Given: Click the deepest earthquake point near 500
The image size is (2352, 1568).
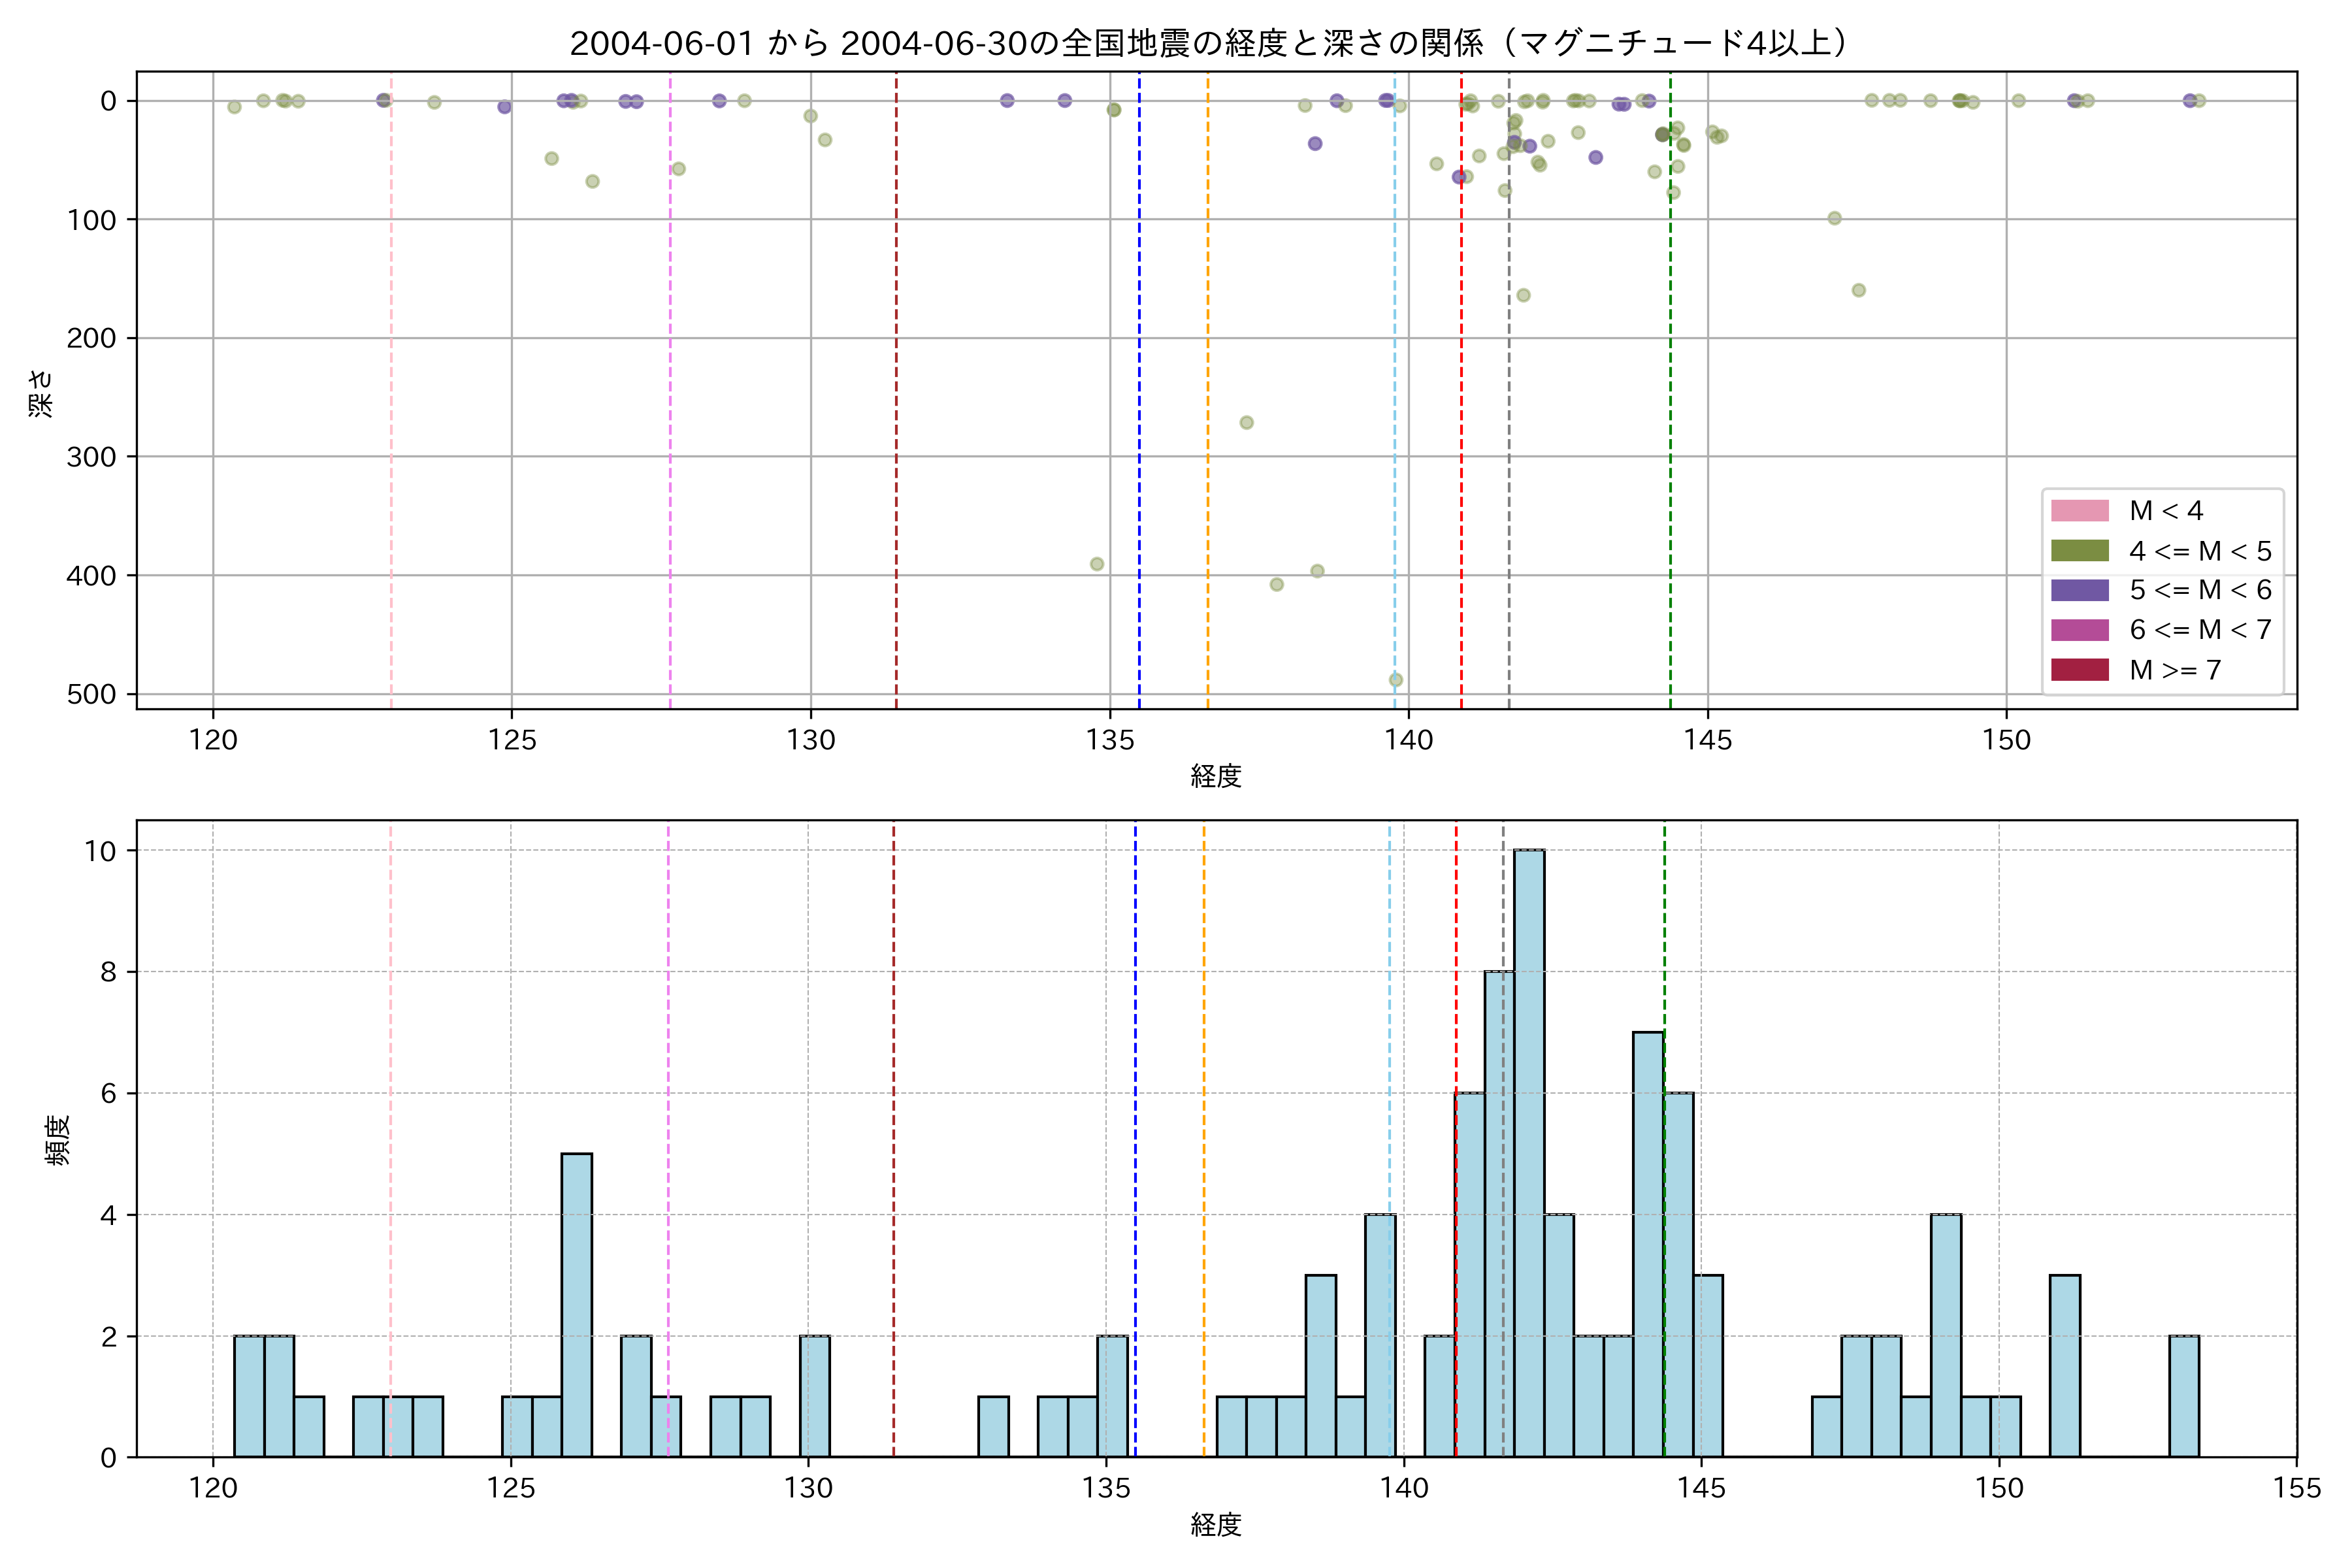Looking at the screenshot, I should point(1395,680).
